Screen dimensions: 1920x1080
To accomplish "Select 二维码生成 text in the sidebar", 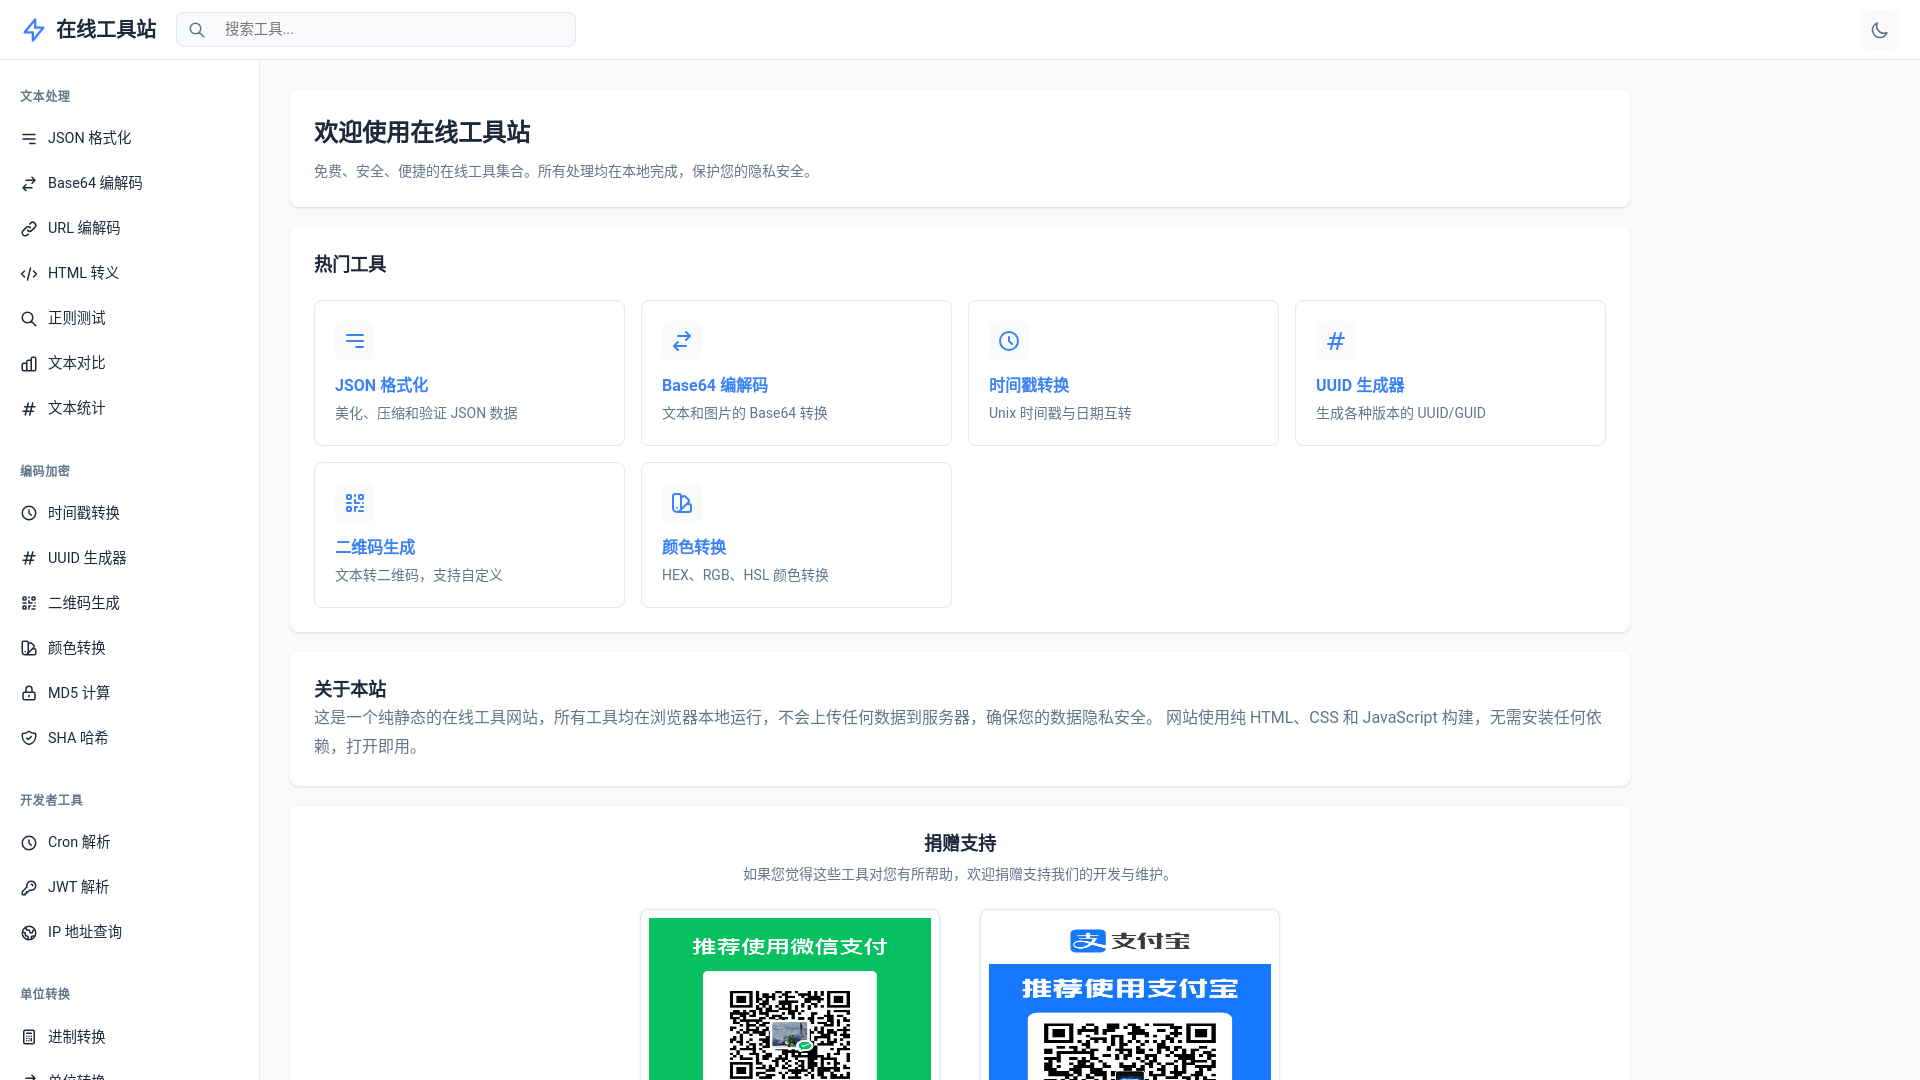I will [x=84, y=603].
